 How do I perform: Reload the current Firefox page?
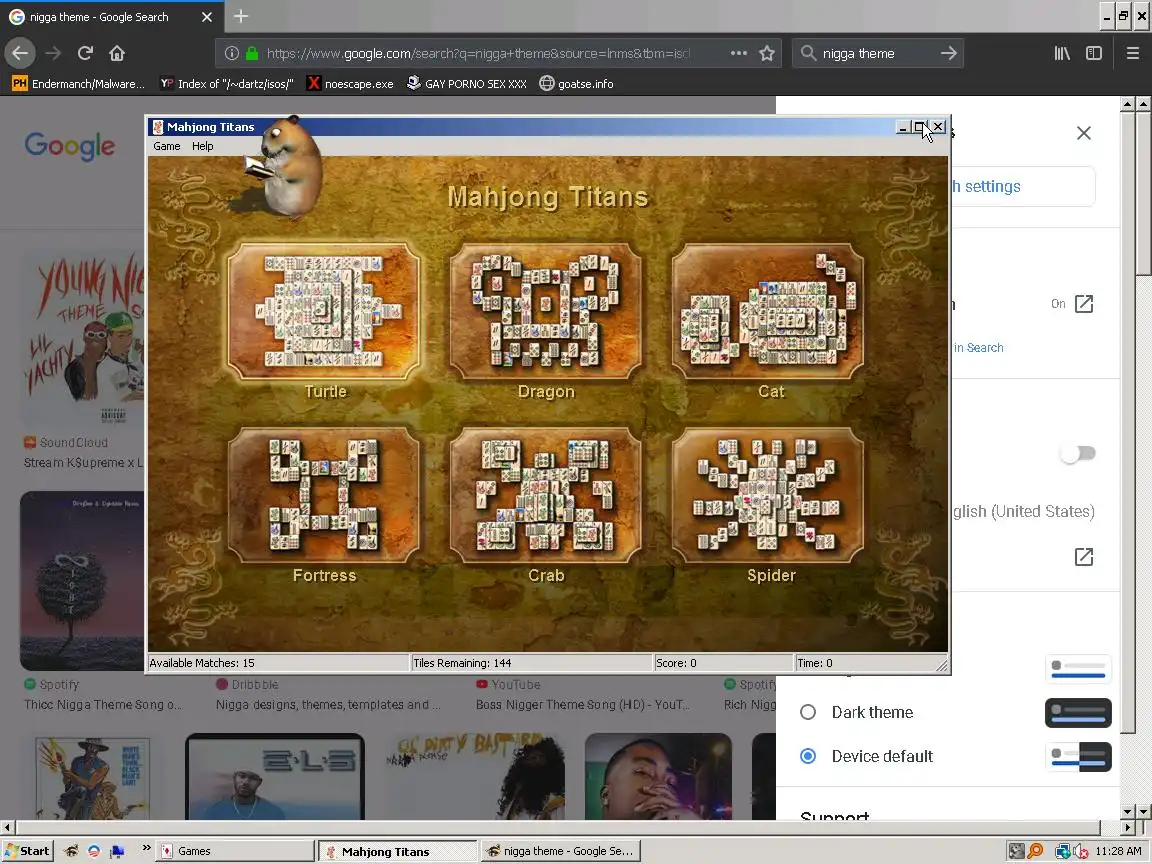coord(85,53)
